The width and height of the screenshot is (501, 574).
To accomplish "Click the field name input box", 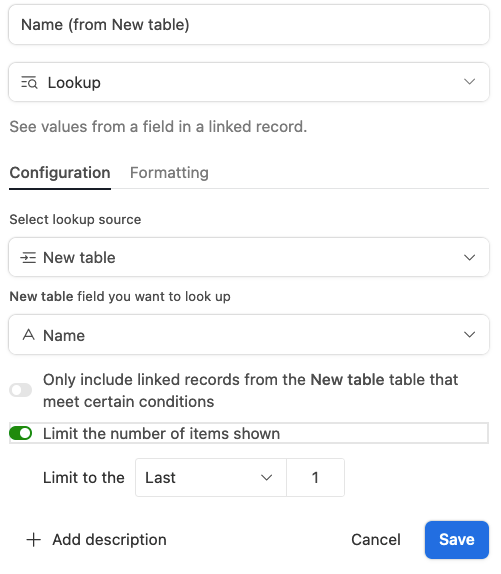I will (x=249, y=25).
